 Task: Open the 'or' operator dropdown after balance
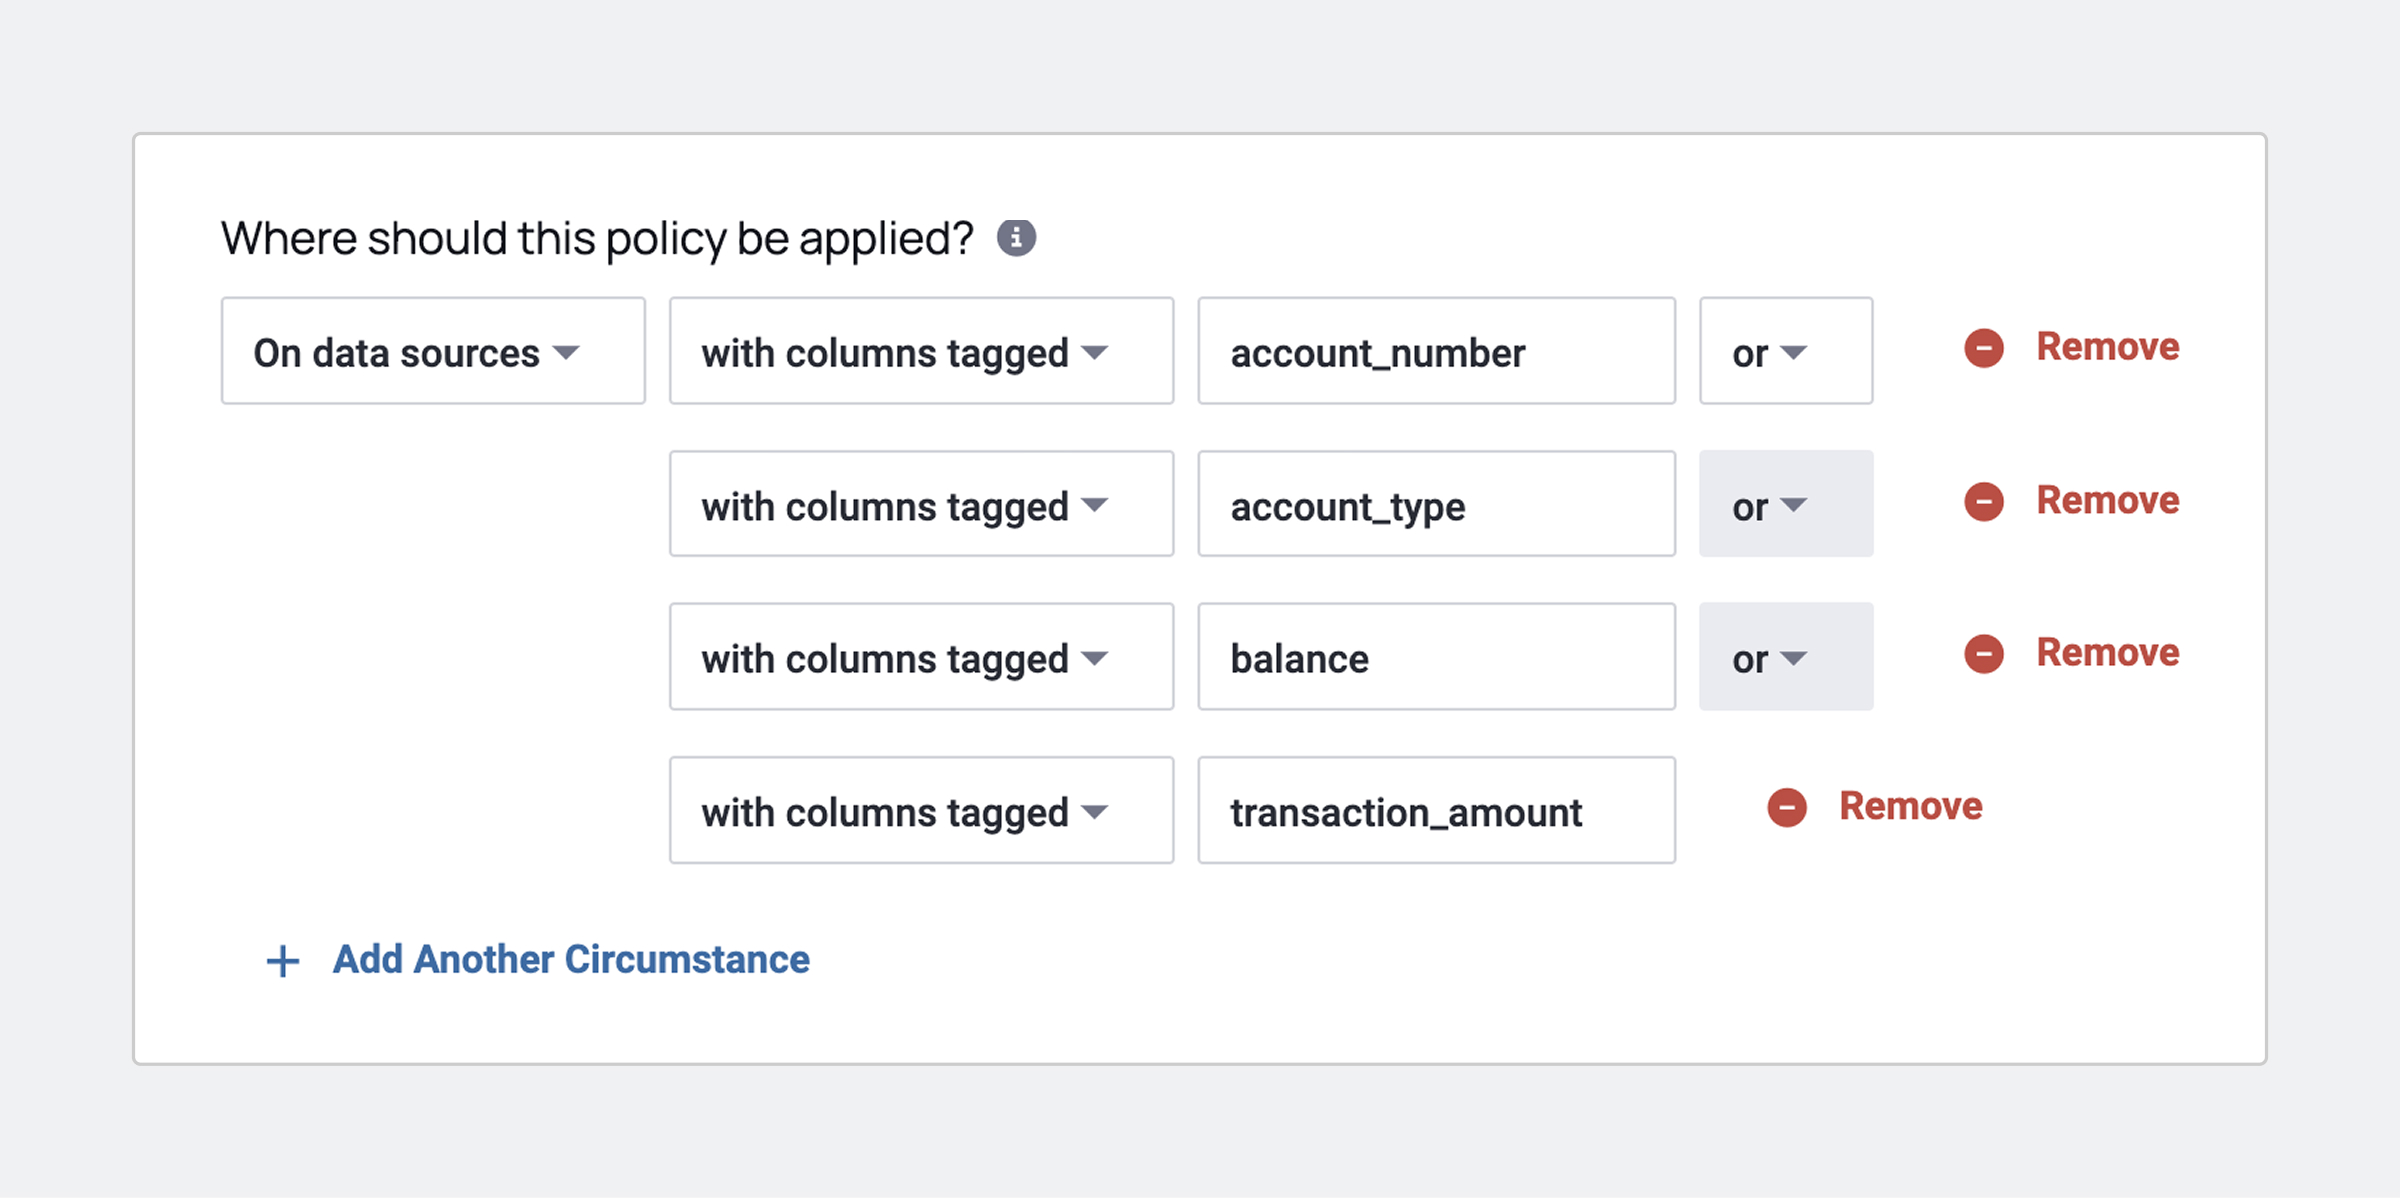click(1786, 657)
